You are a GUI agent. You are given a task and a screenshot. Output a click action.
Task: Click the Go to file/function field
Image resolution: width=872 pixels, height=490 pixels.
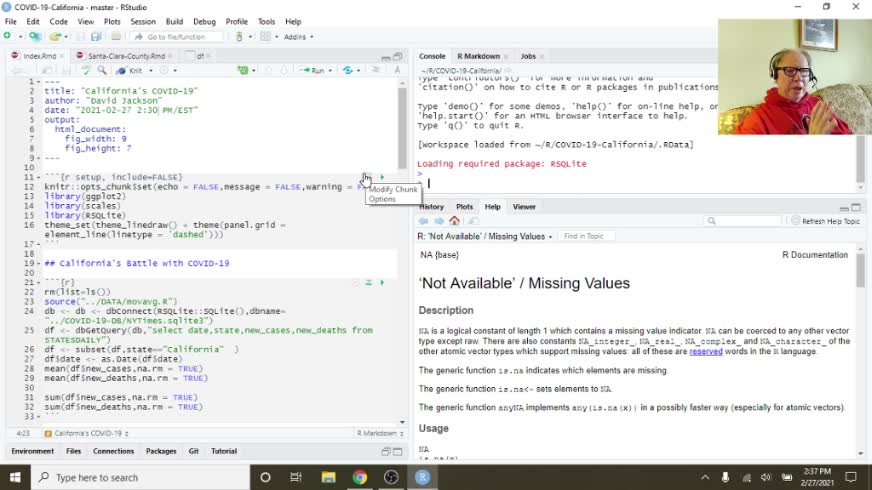[x=178, y=37]
